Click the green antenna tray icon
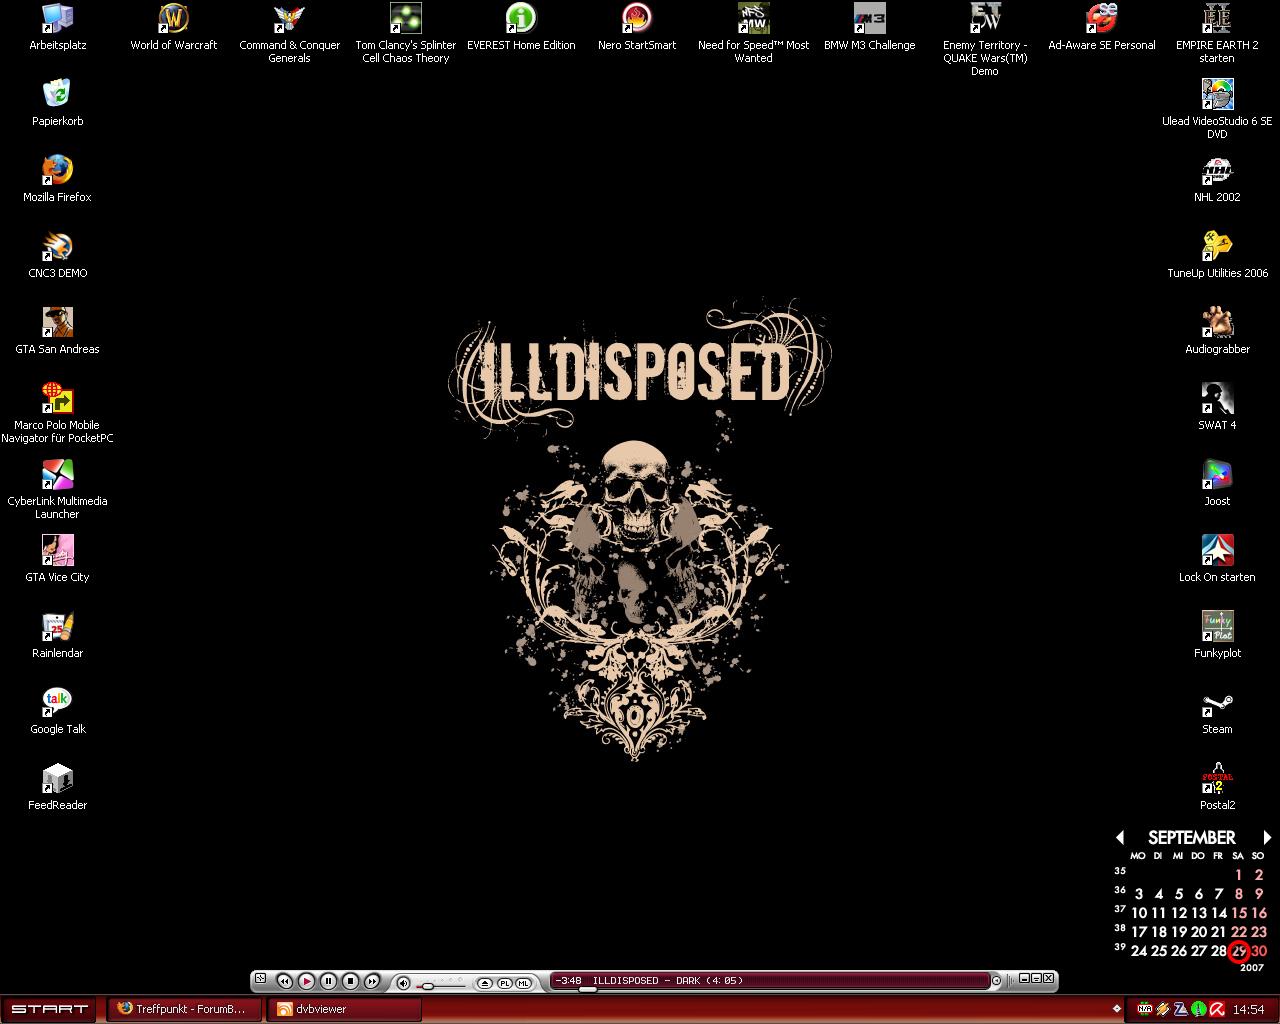This screenshot has height=1024, width=1280. click(x=1199, y=1009)
